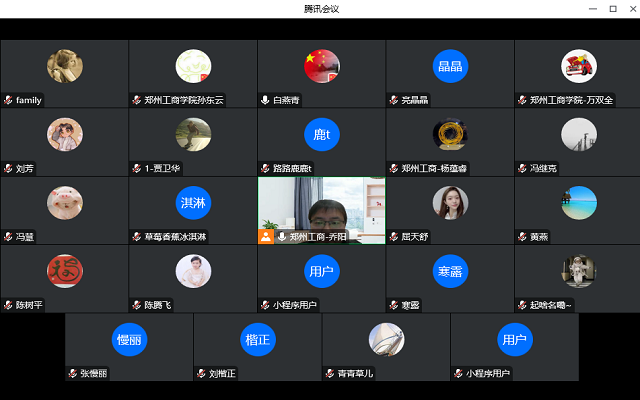Click the name label 黄燕
640x400 pixels.
539,236
